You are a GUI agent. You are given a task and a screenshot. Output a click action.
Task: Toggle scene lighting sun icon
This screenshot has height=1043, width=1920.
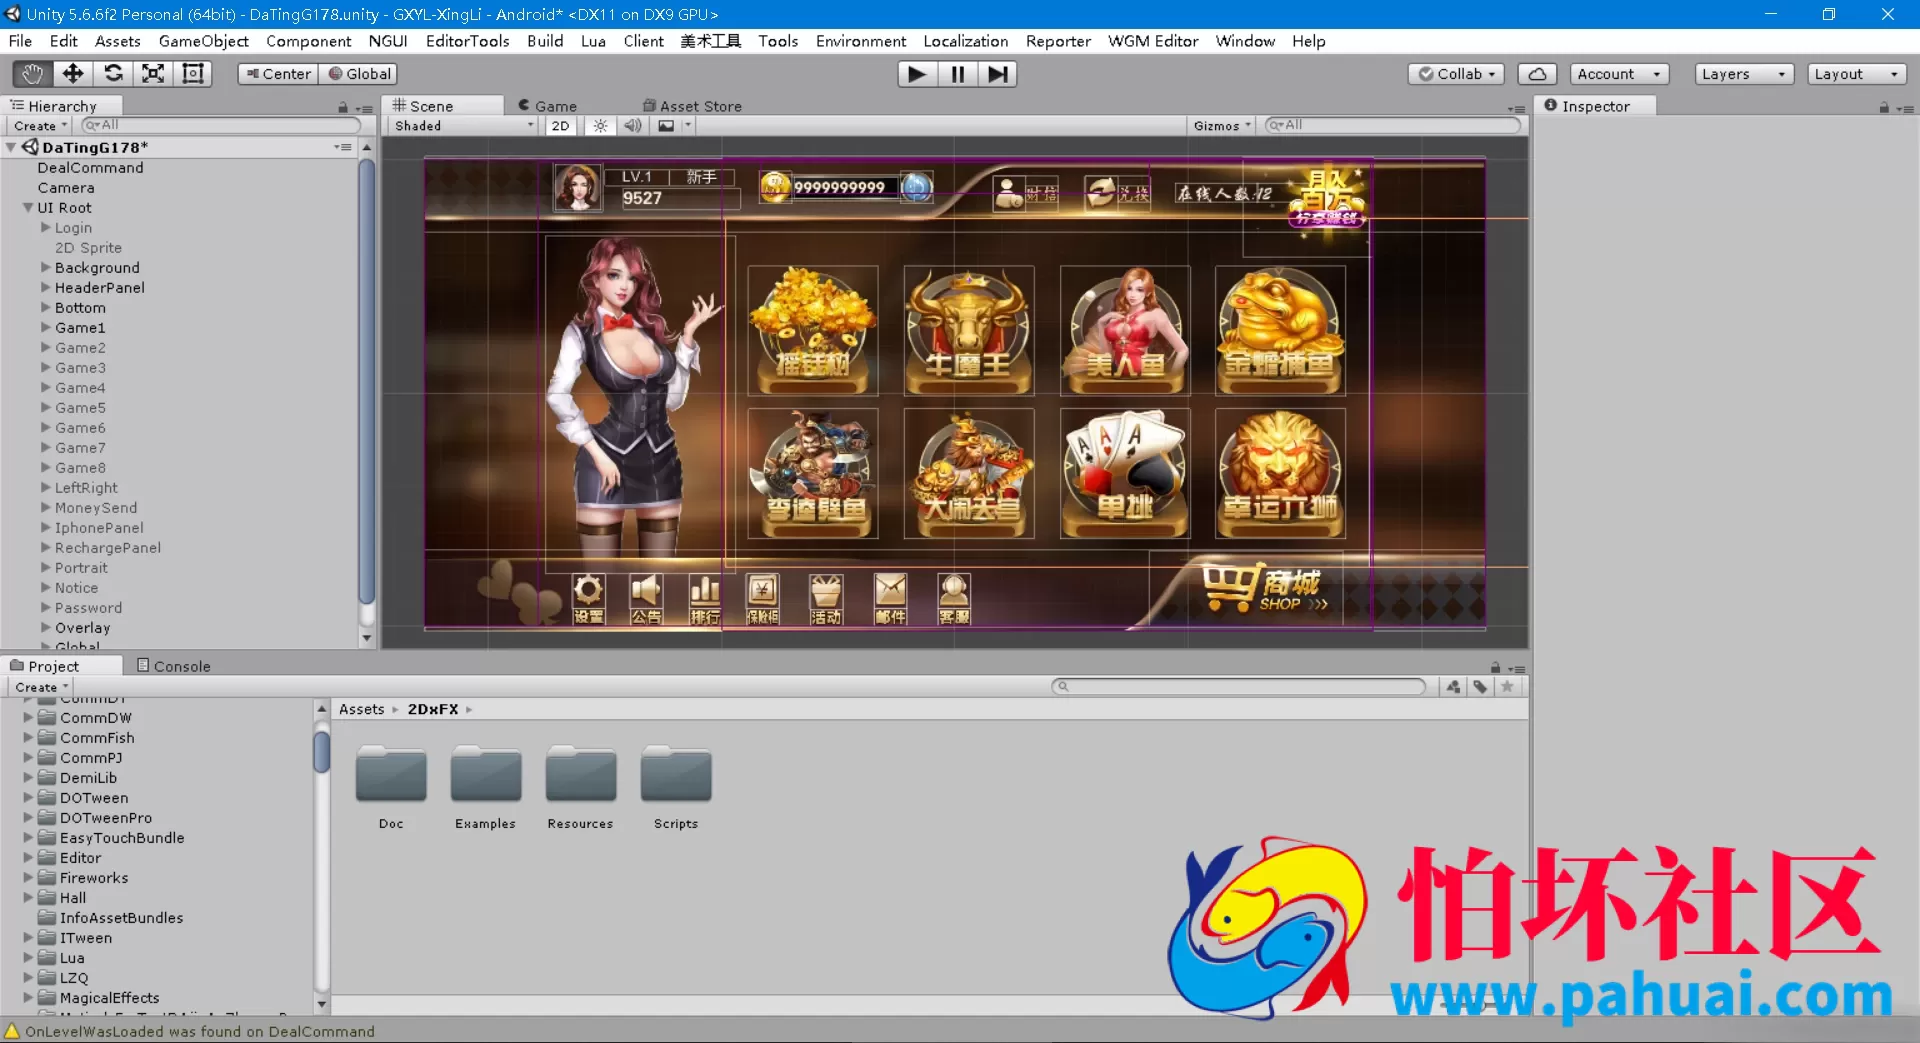[600, 126]
